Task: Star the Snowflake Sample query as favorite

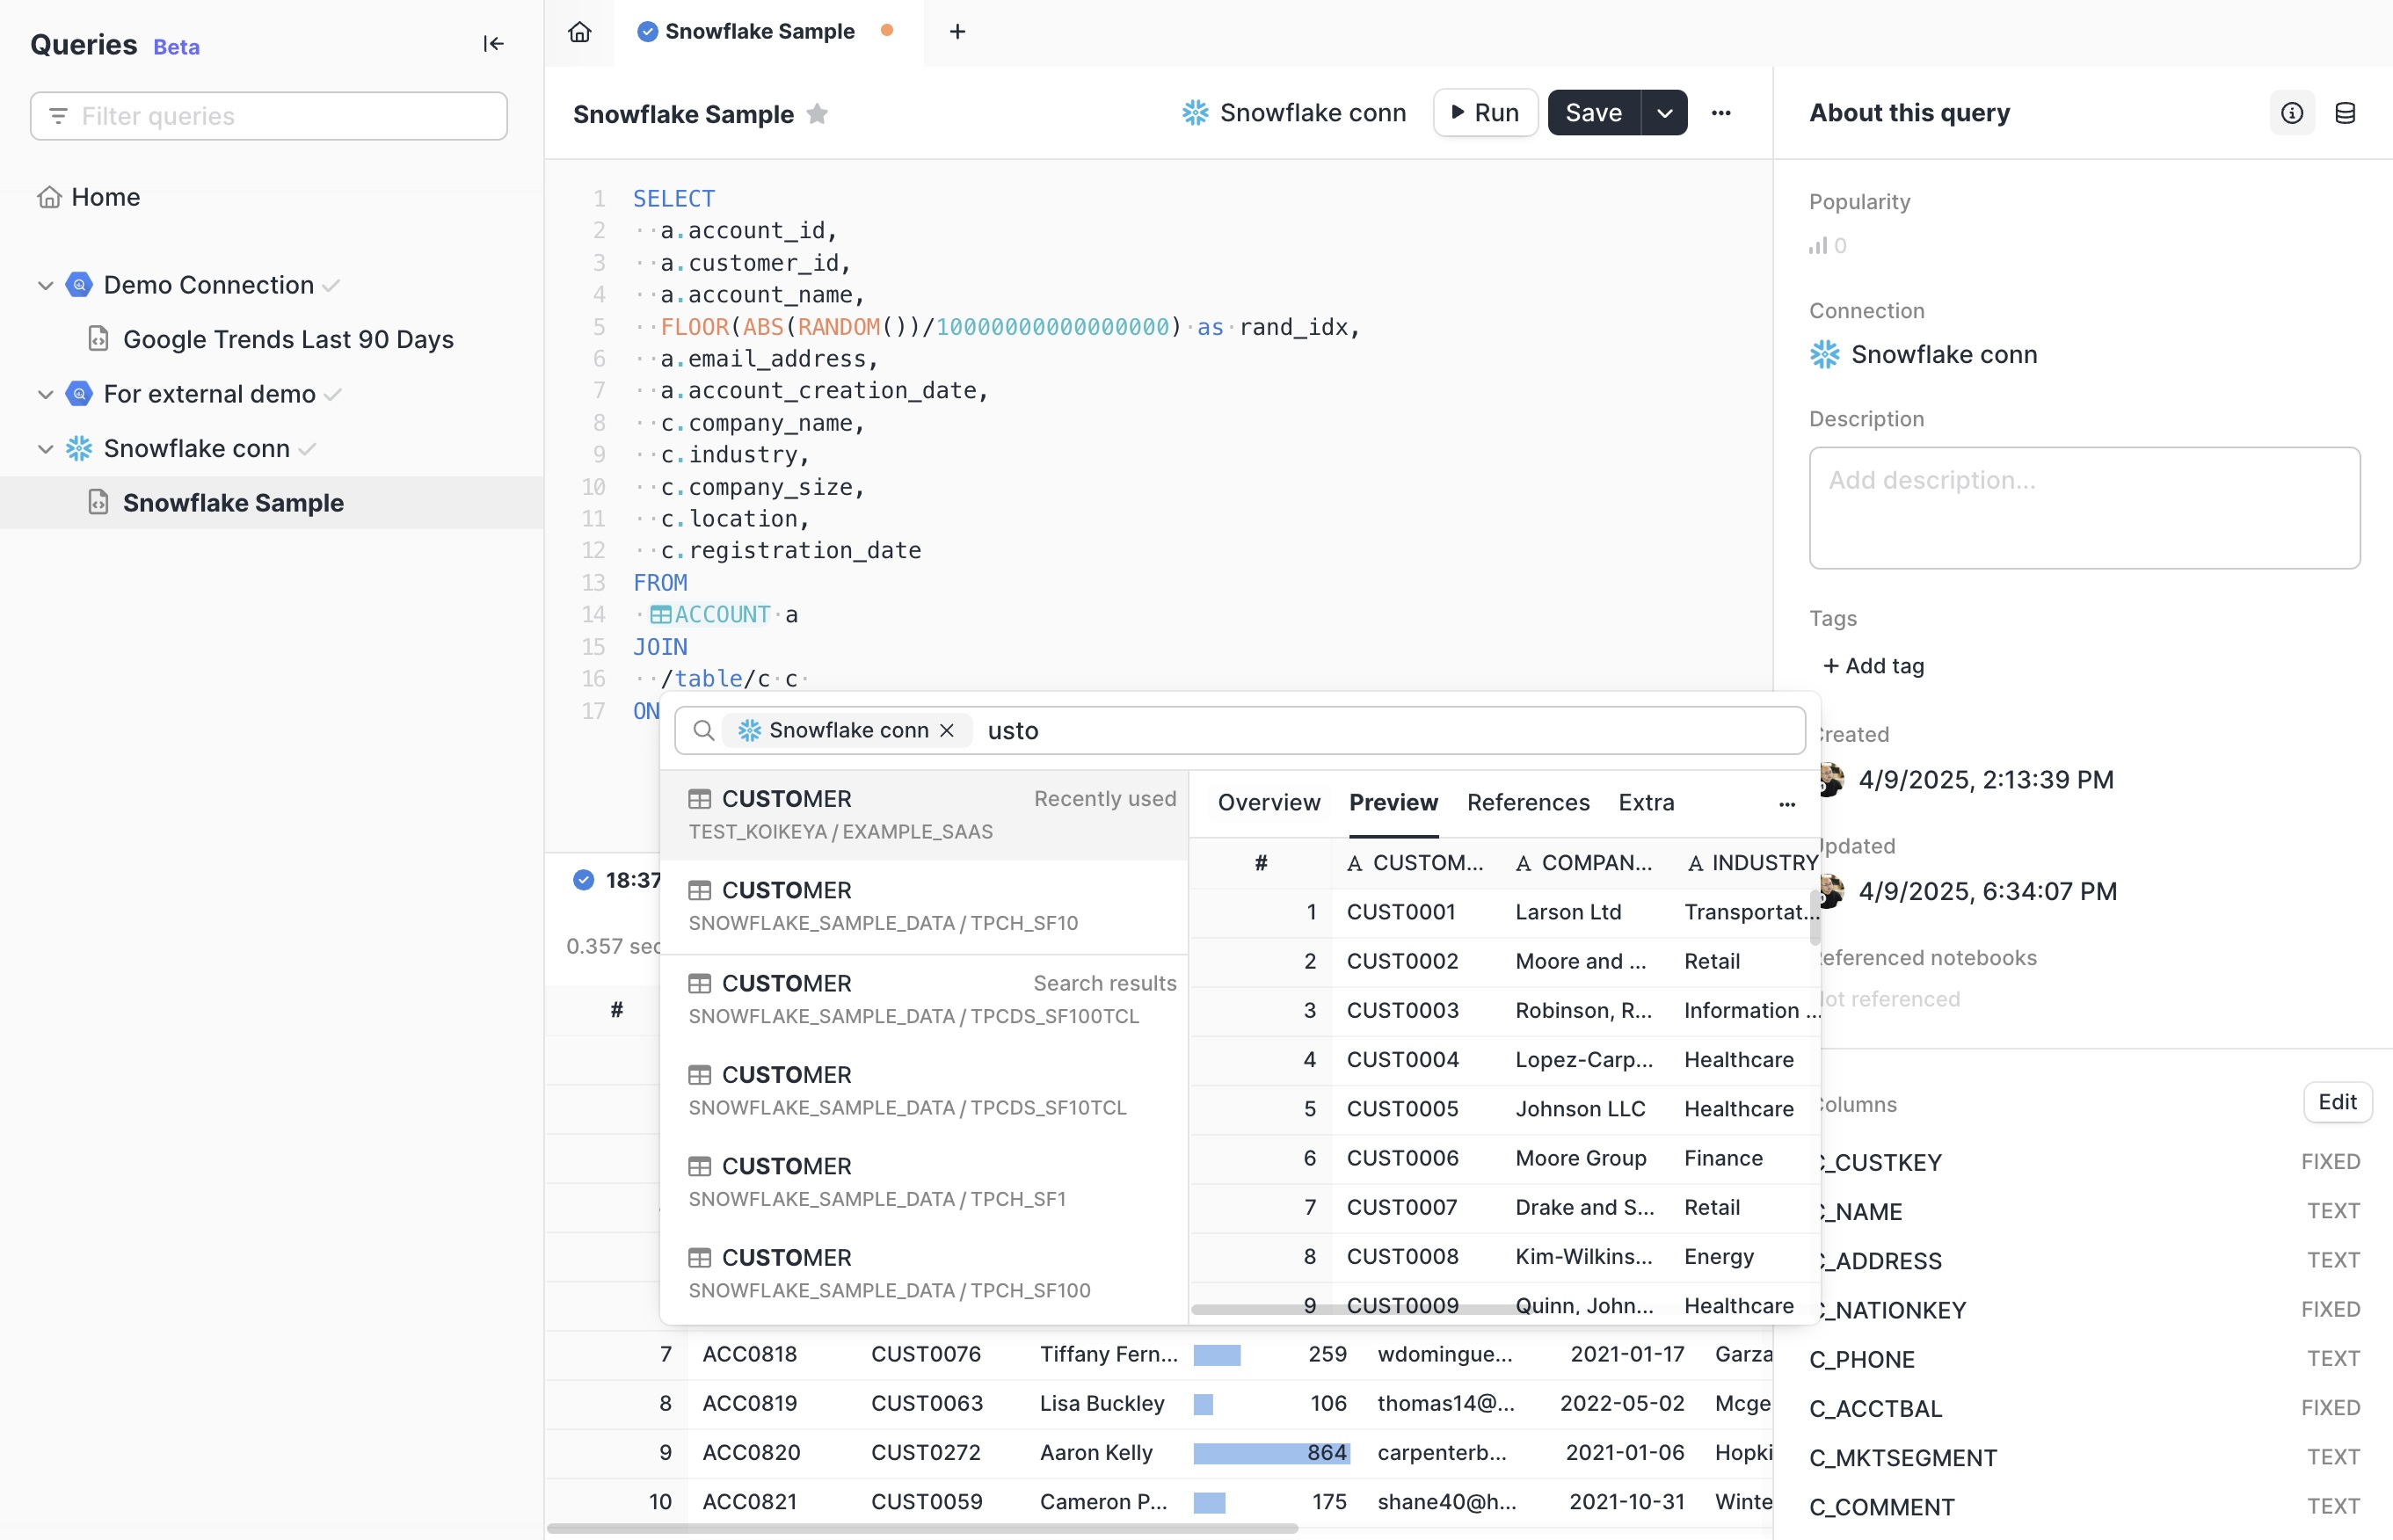Action: click(x=817, y=114)
